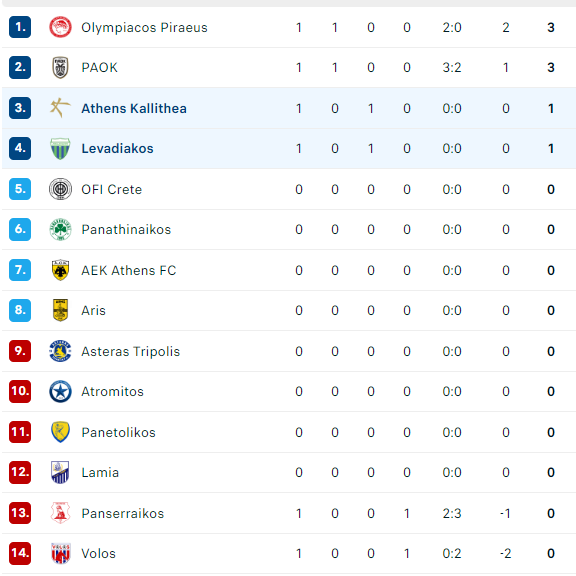Click the Panserraikos team name

pos(123,513)
